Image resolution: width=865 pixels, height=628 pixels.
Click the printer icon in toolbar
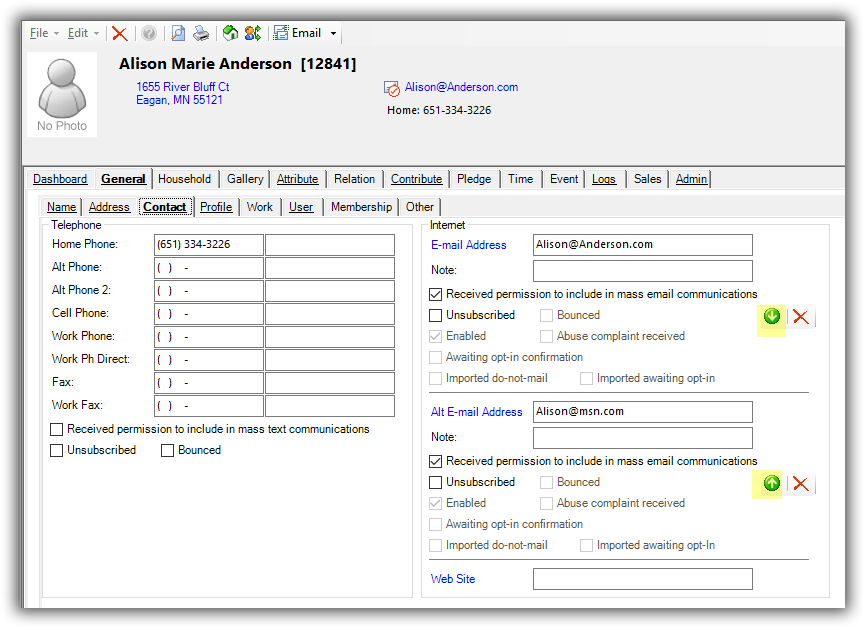click(x=201, y=33)
